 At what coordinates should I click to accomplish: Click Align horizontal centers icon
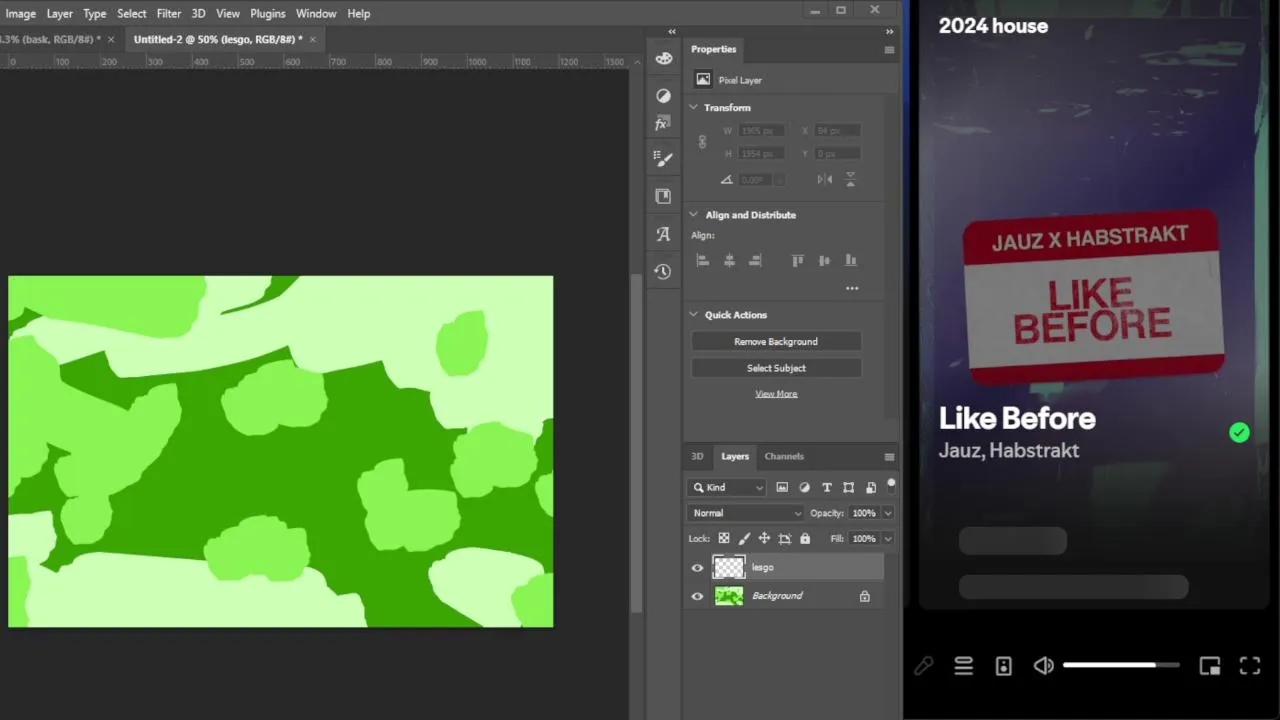tap(729, 260)
